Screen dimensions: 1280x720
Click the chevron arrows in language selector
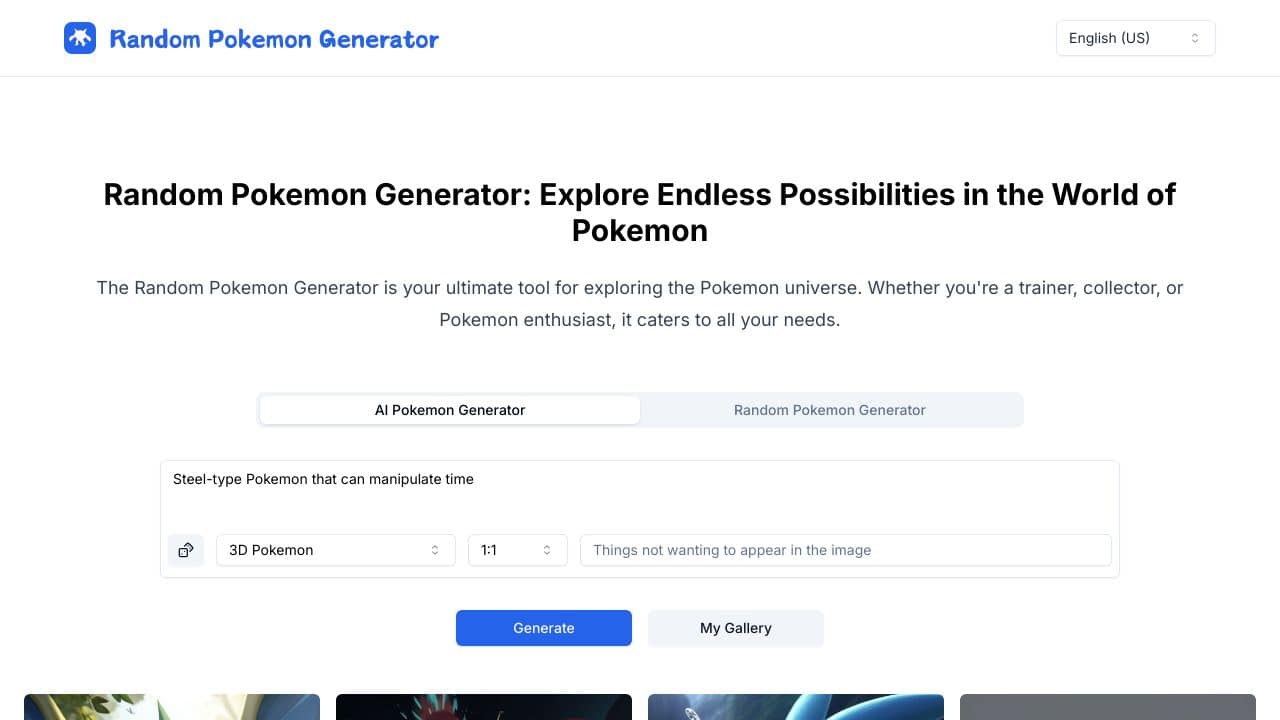click(1195, 38)
